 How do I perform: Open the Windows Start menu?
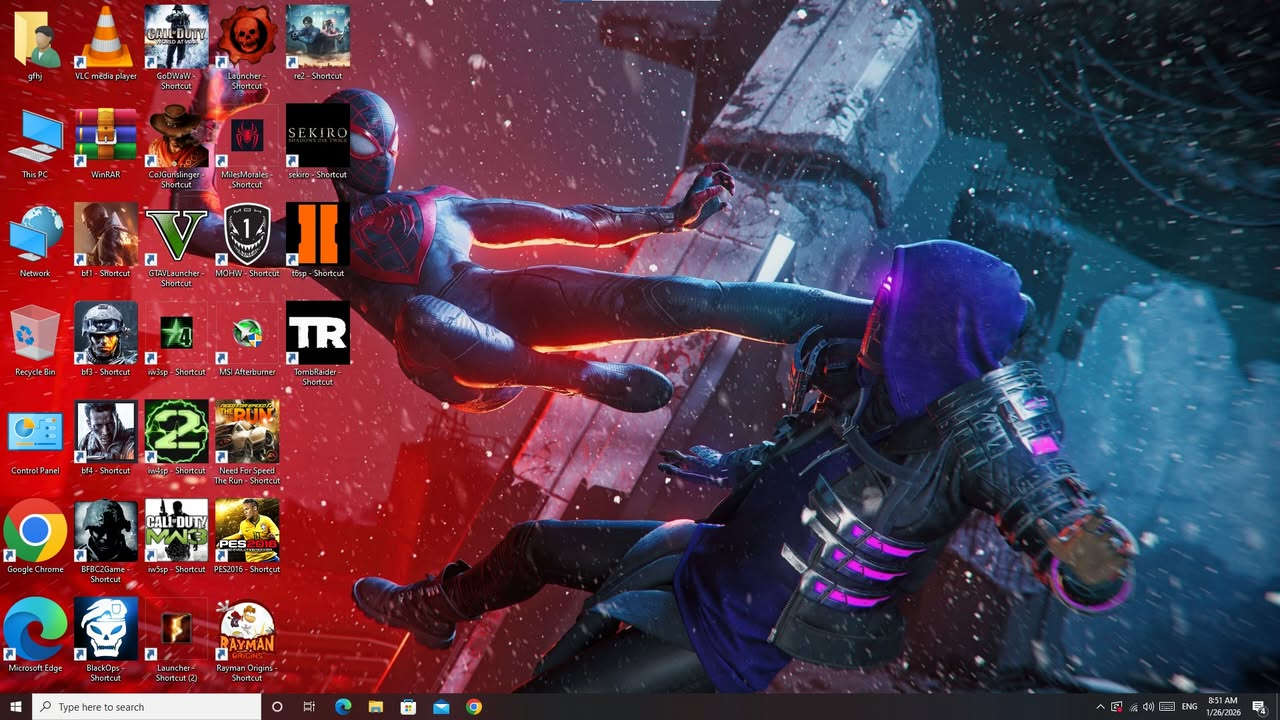(x=16, y=707)
